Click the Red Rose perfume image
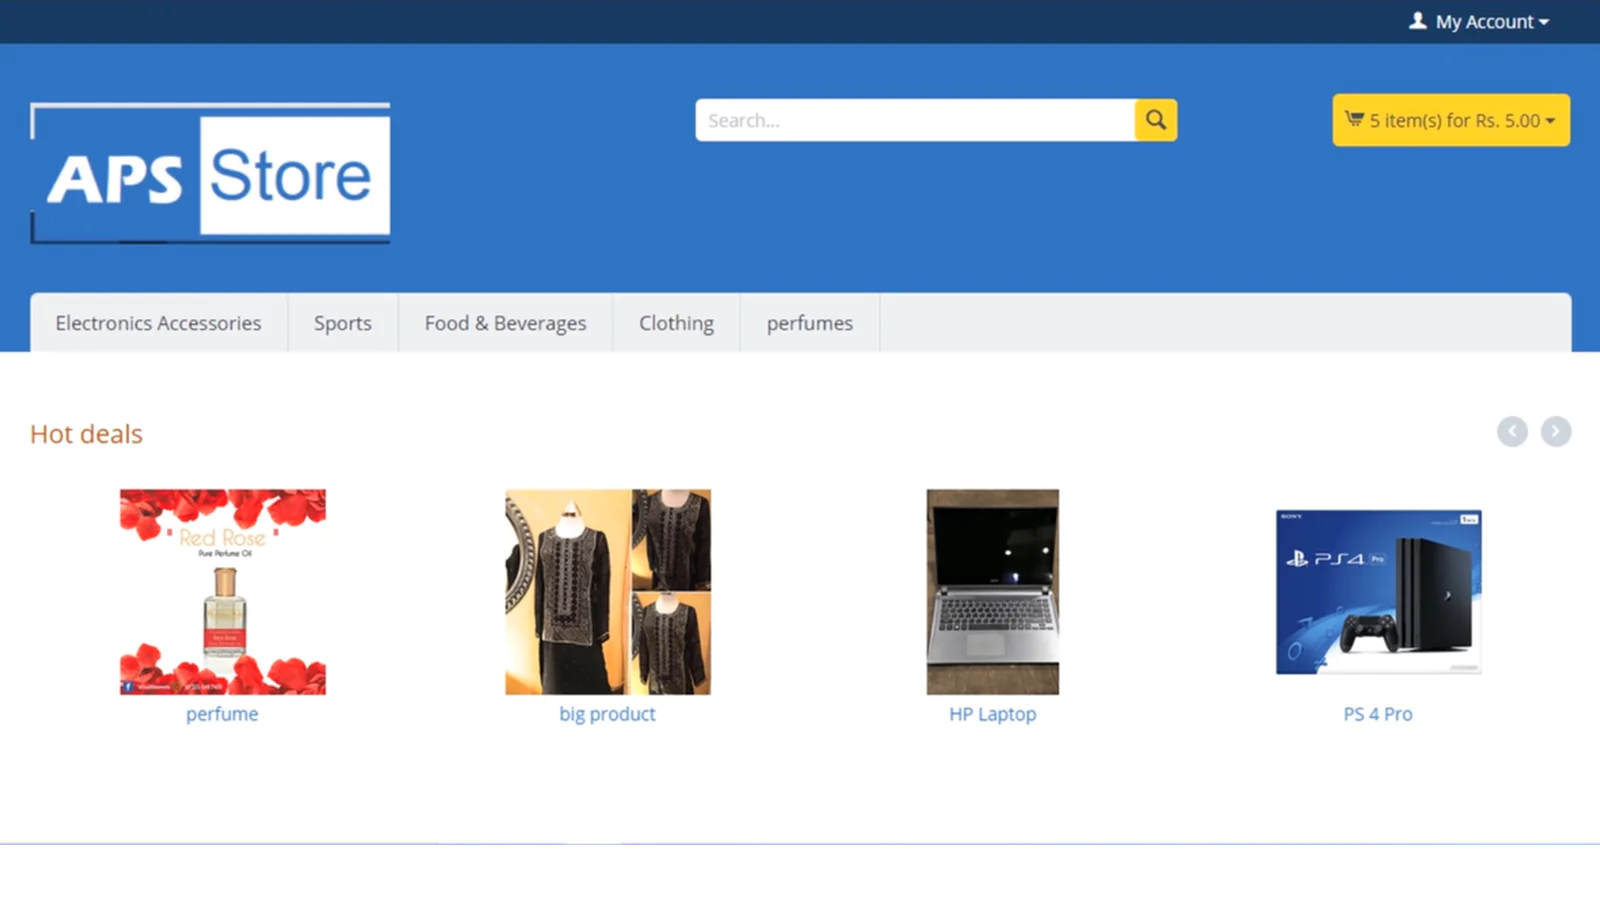 222,592
